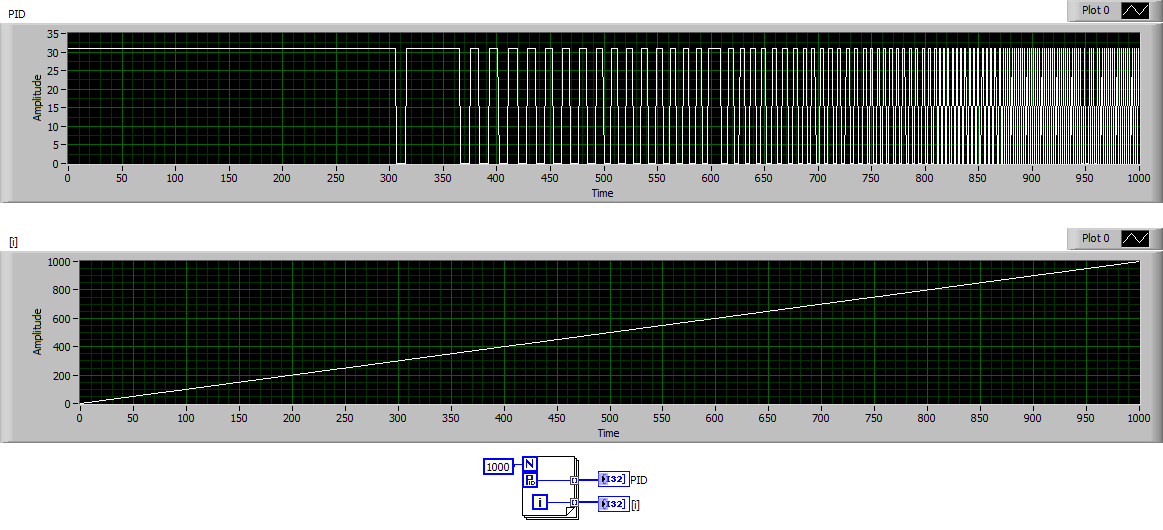Click the PID graph plot legend line icon
The width and height of the screenshot is (1163, 530).
[x=1135, y=10]
